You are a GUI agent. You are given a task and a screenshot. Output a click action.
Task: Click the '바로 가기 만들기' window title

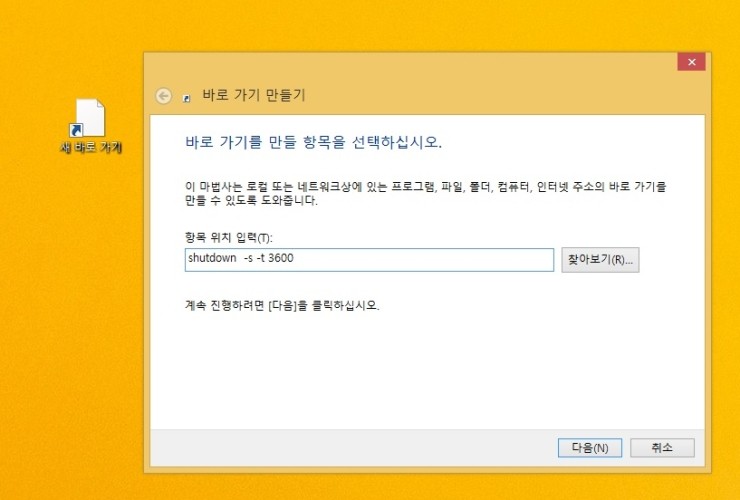click(254, 95)
